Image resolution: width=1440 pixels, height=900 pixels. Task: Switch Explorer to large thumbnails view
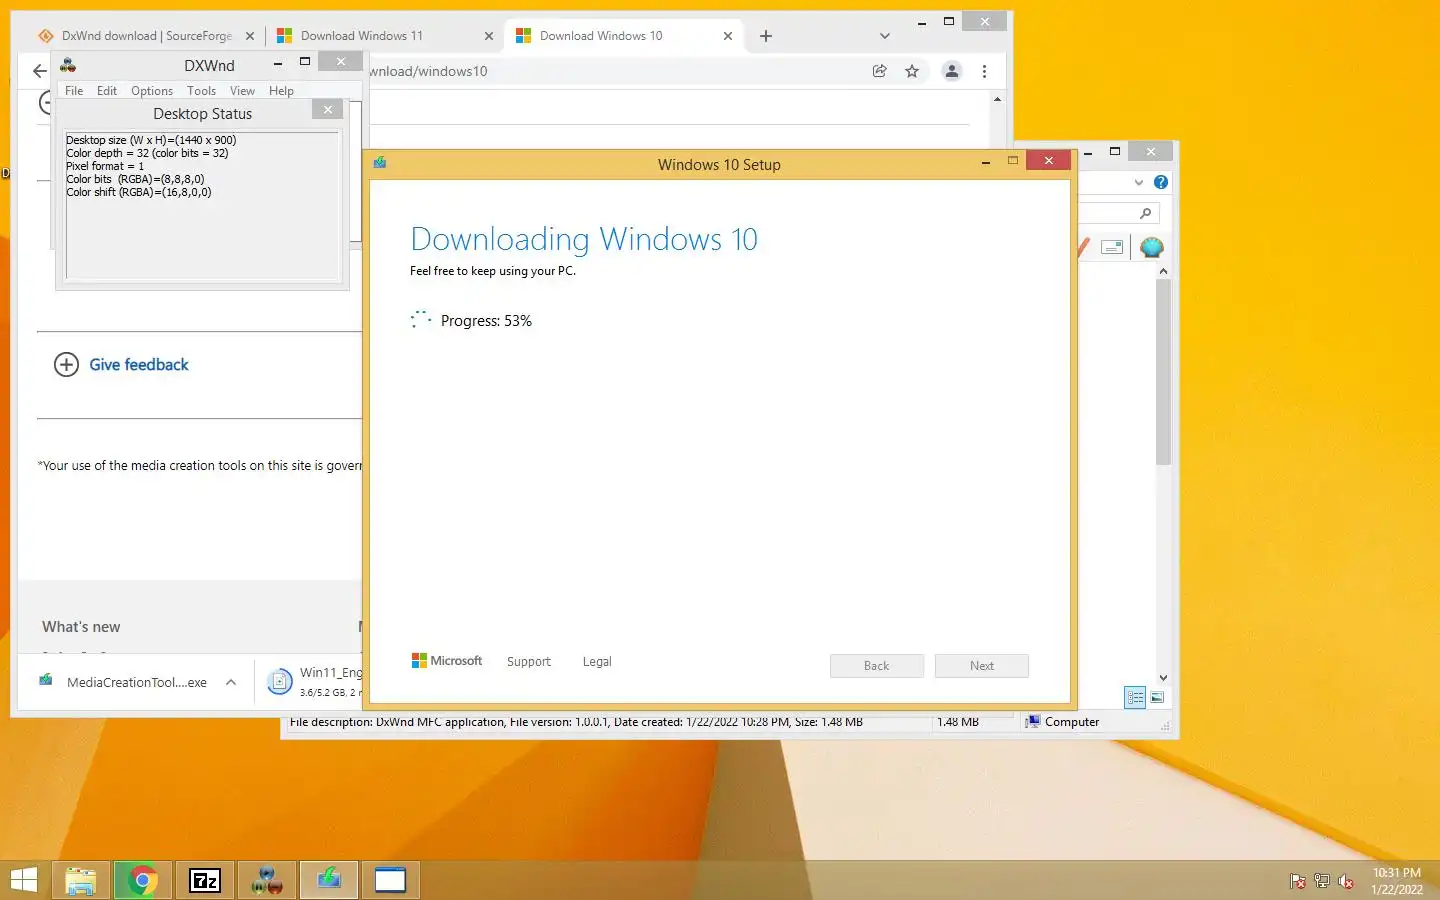tap(1157, 698)
